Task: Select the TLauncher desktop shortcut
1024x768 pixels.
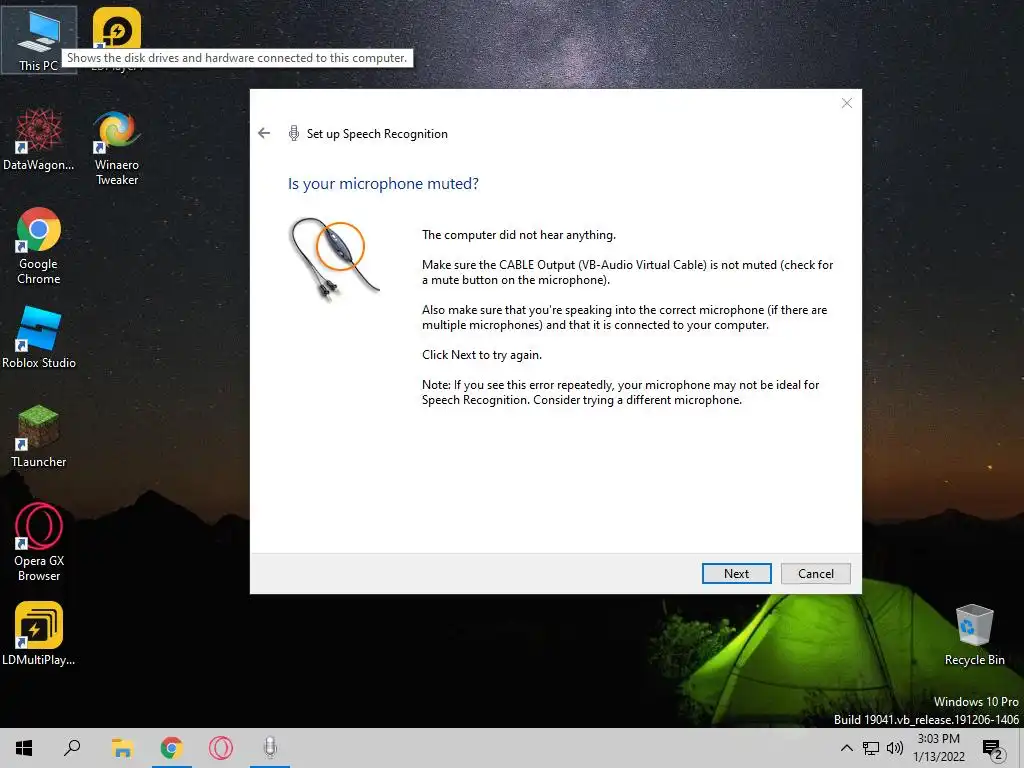Action: pos(39,436)
